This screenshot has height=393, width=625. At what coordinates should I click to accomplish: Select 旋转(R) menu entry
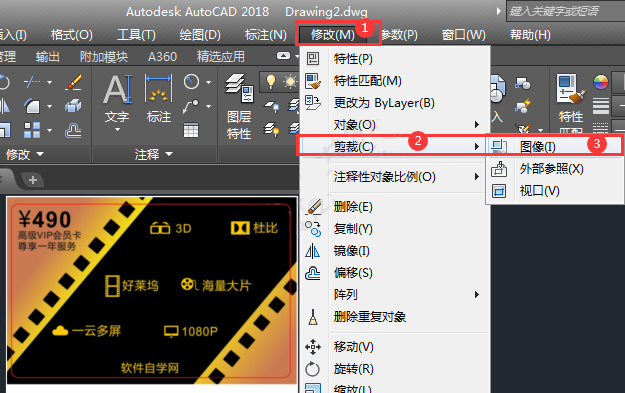(x=395, y=369)
